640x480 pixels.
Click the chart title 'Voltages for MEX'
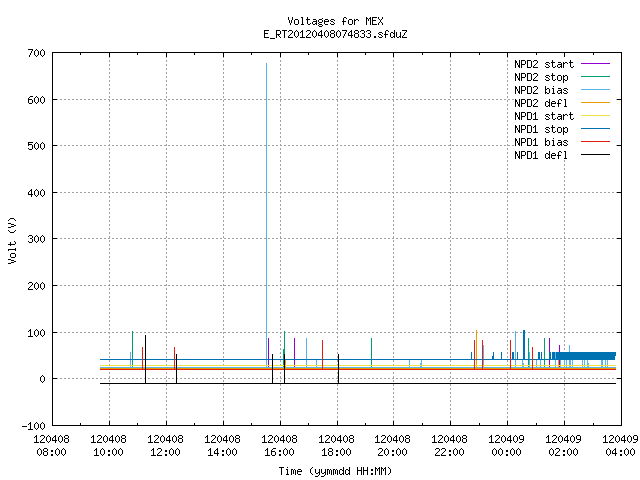[335, 21]
